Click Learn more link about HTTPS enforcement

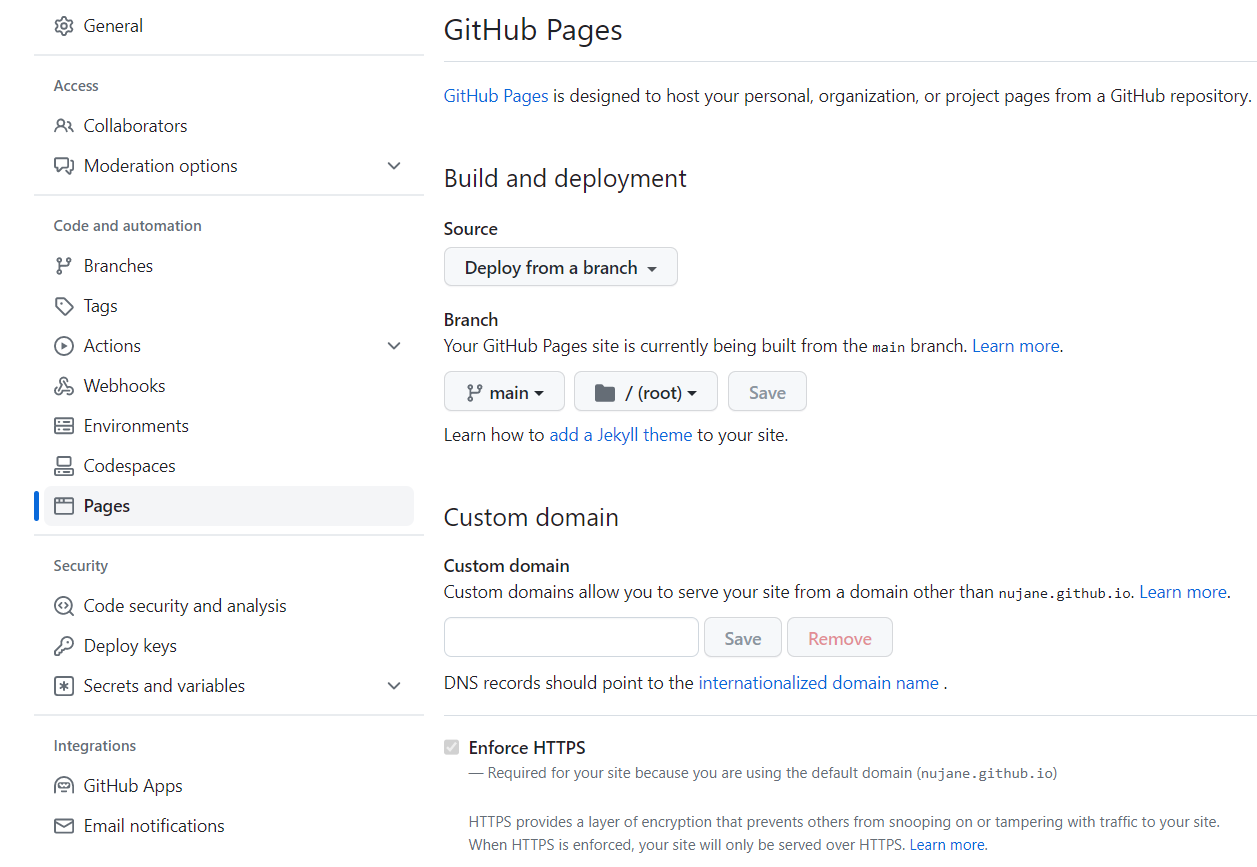(x=947, y=845)
